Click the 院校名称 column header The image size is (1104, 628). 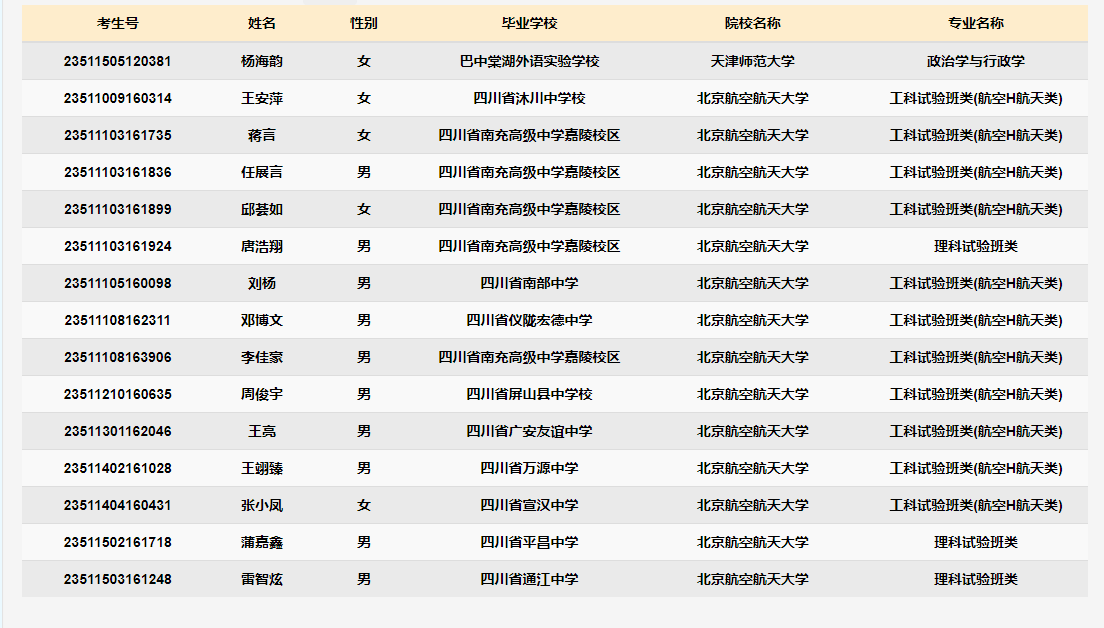tap(752, 23)
